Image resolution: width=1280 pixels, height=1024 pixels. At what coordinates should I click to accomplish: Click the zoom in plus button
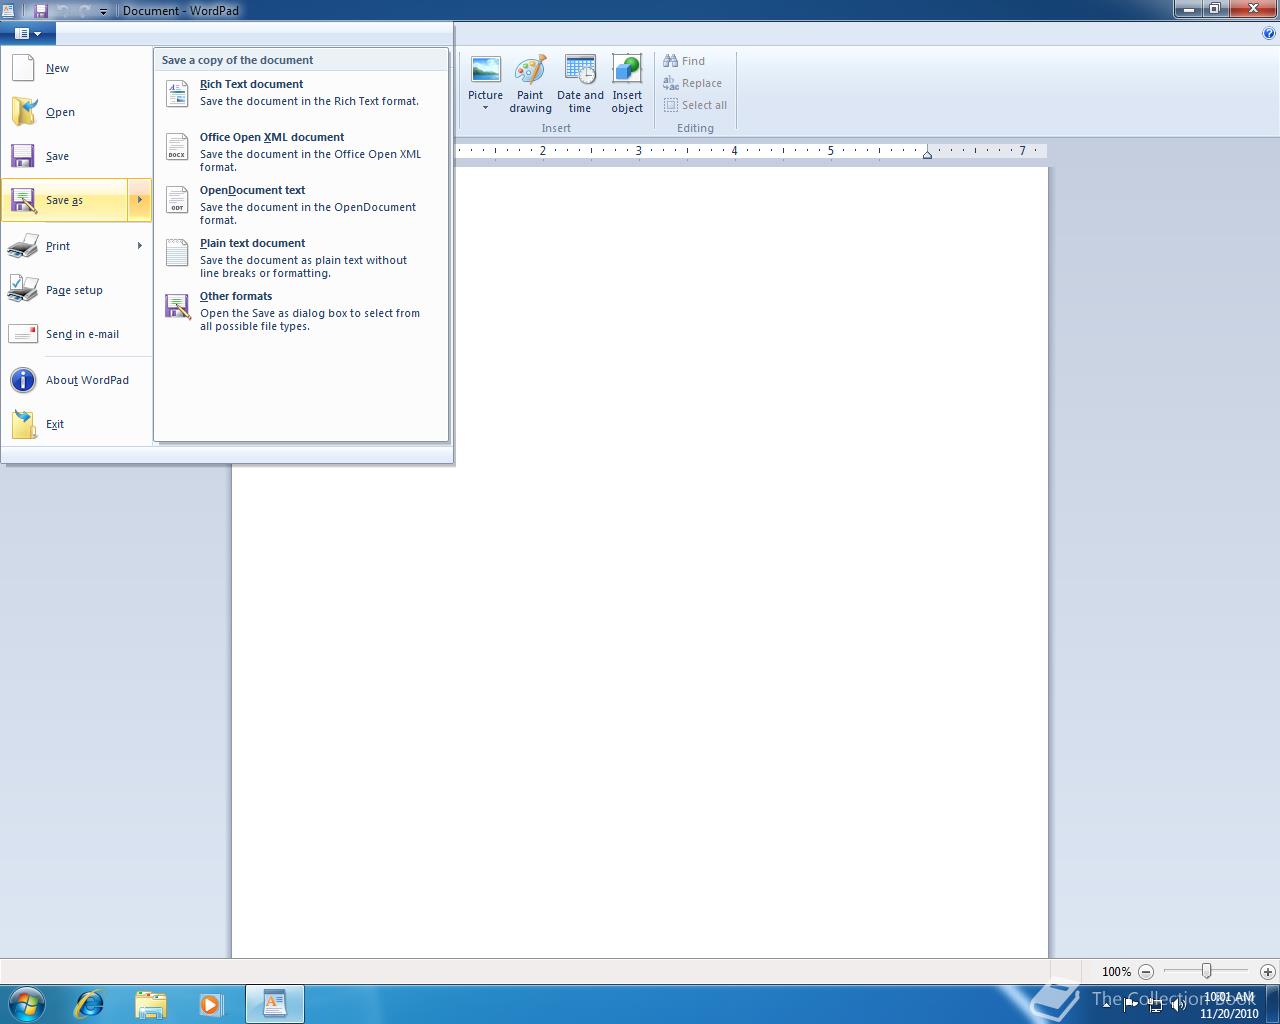(1268, 971)
